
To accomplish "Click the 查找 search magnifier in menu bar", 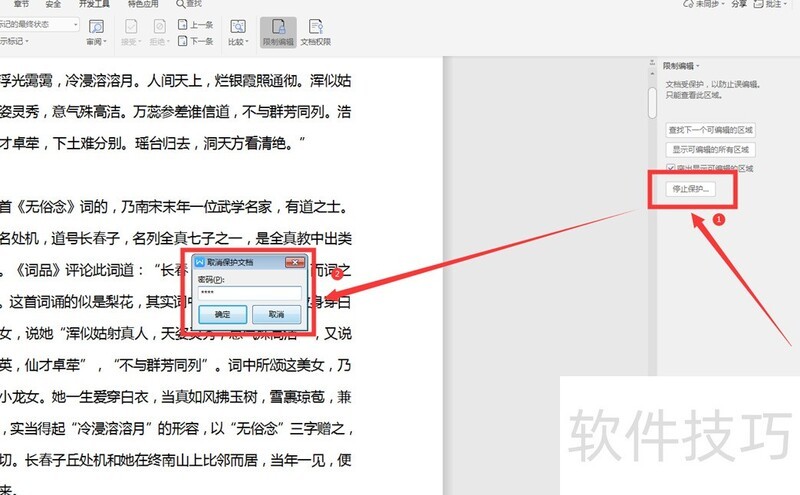I will [x=181, y=4].
